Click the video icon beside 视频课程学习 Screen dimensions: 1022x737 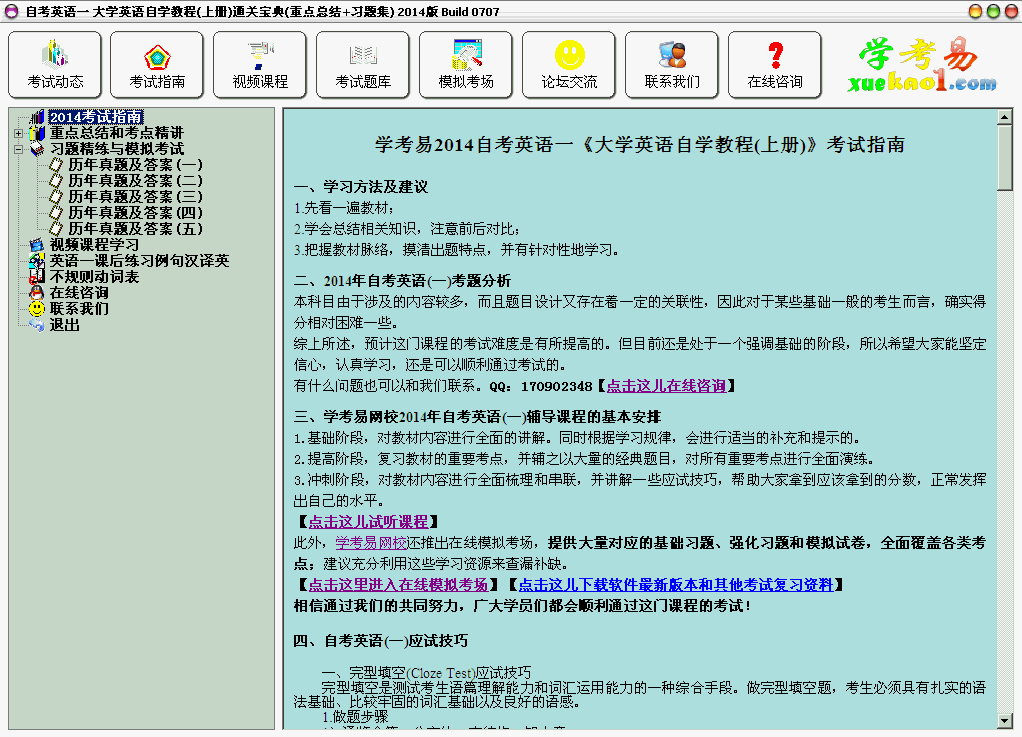coord(37,245)
